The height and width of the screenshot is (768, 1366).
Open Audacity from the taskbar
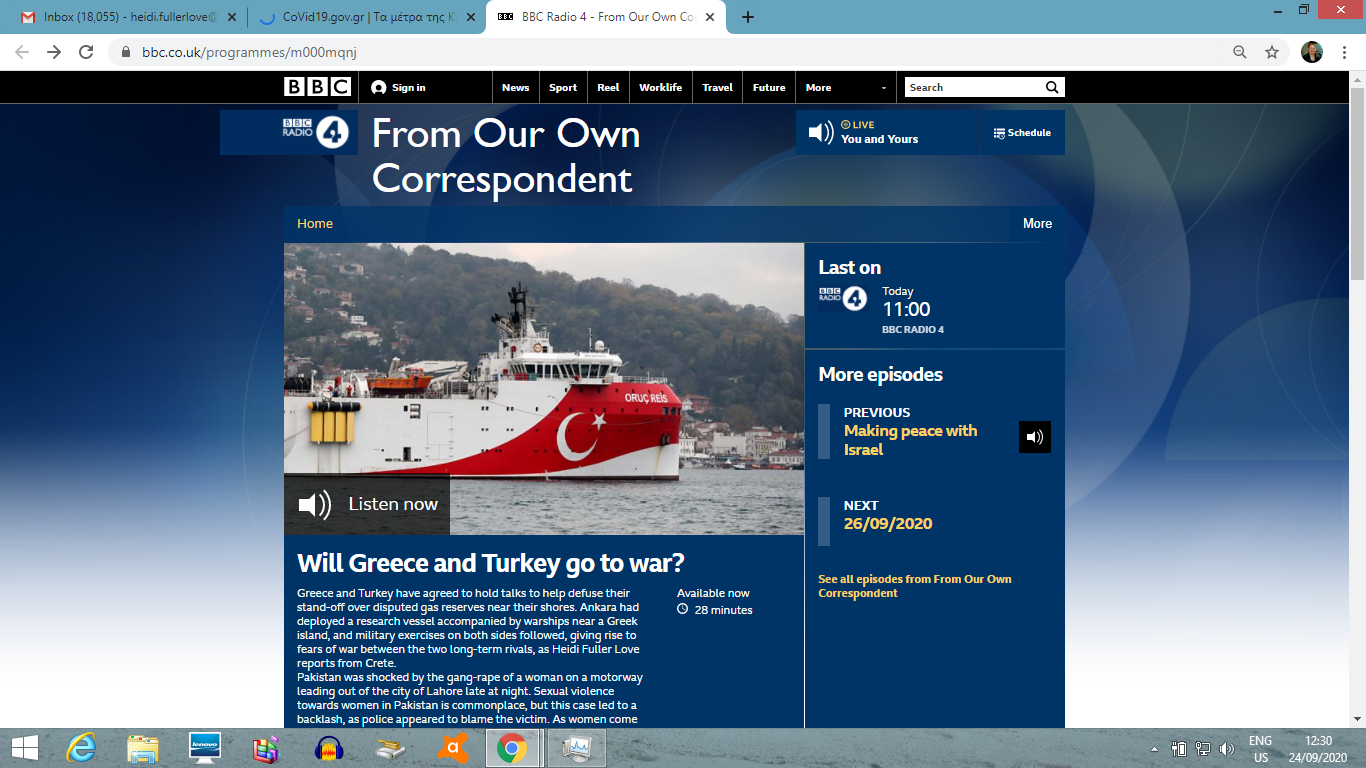tap(329, 748)
